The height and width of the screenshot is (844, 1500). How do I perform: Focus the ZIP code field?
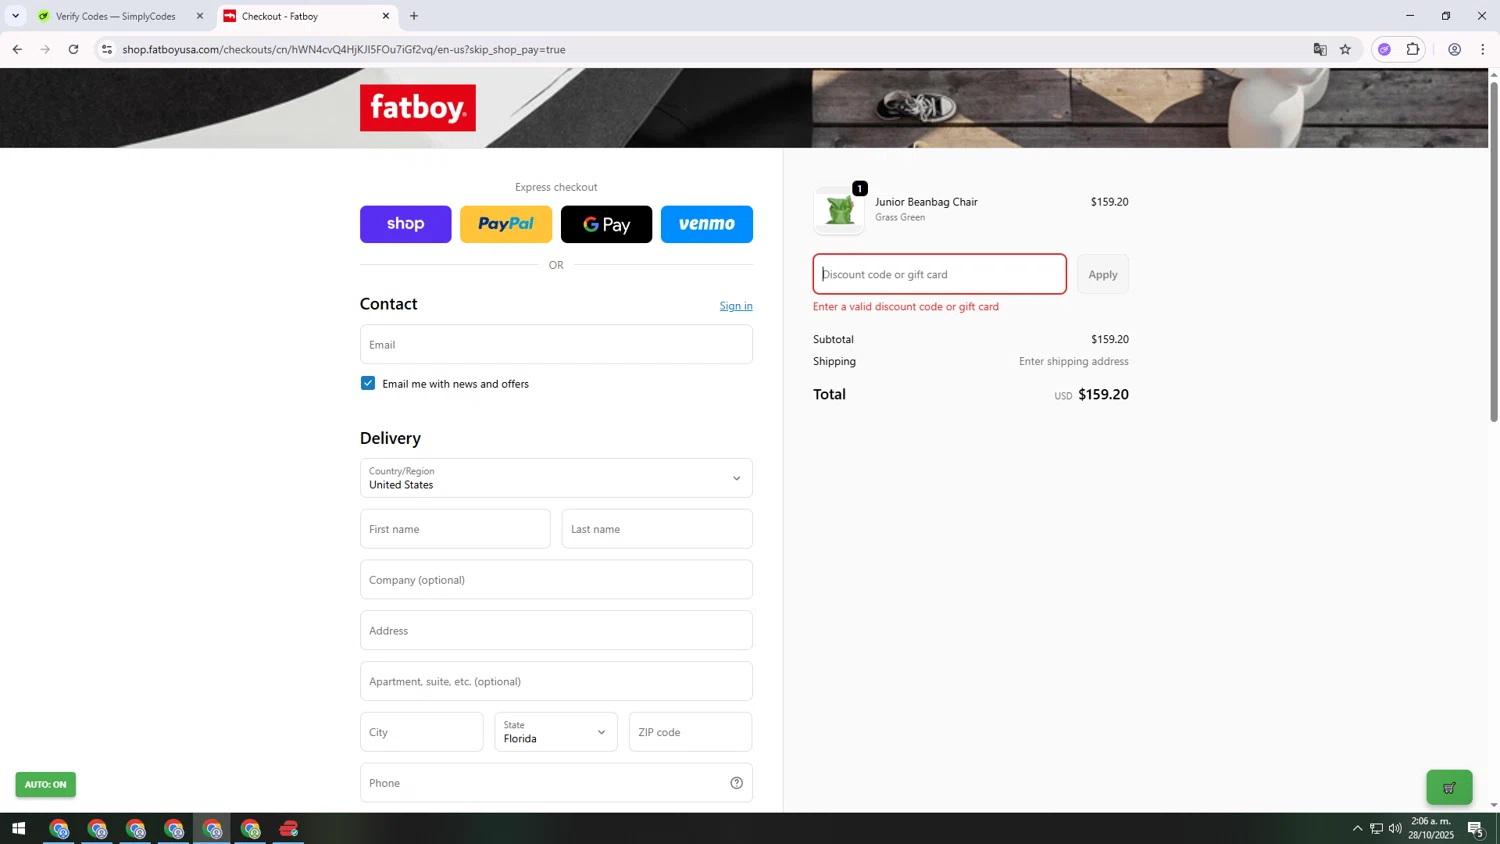tap(690, 732)
